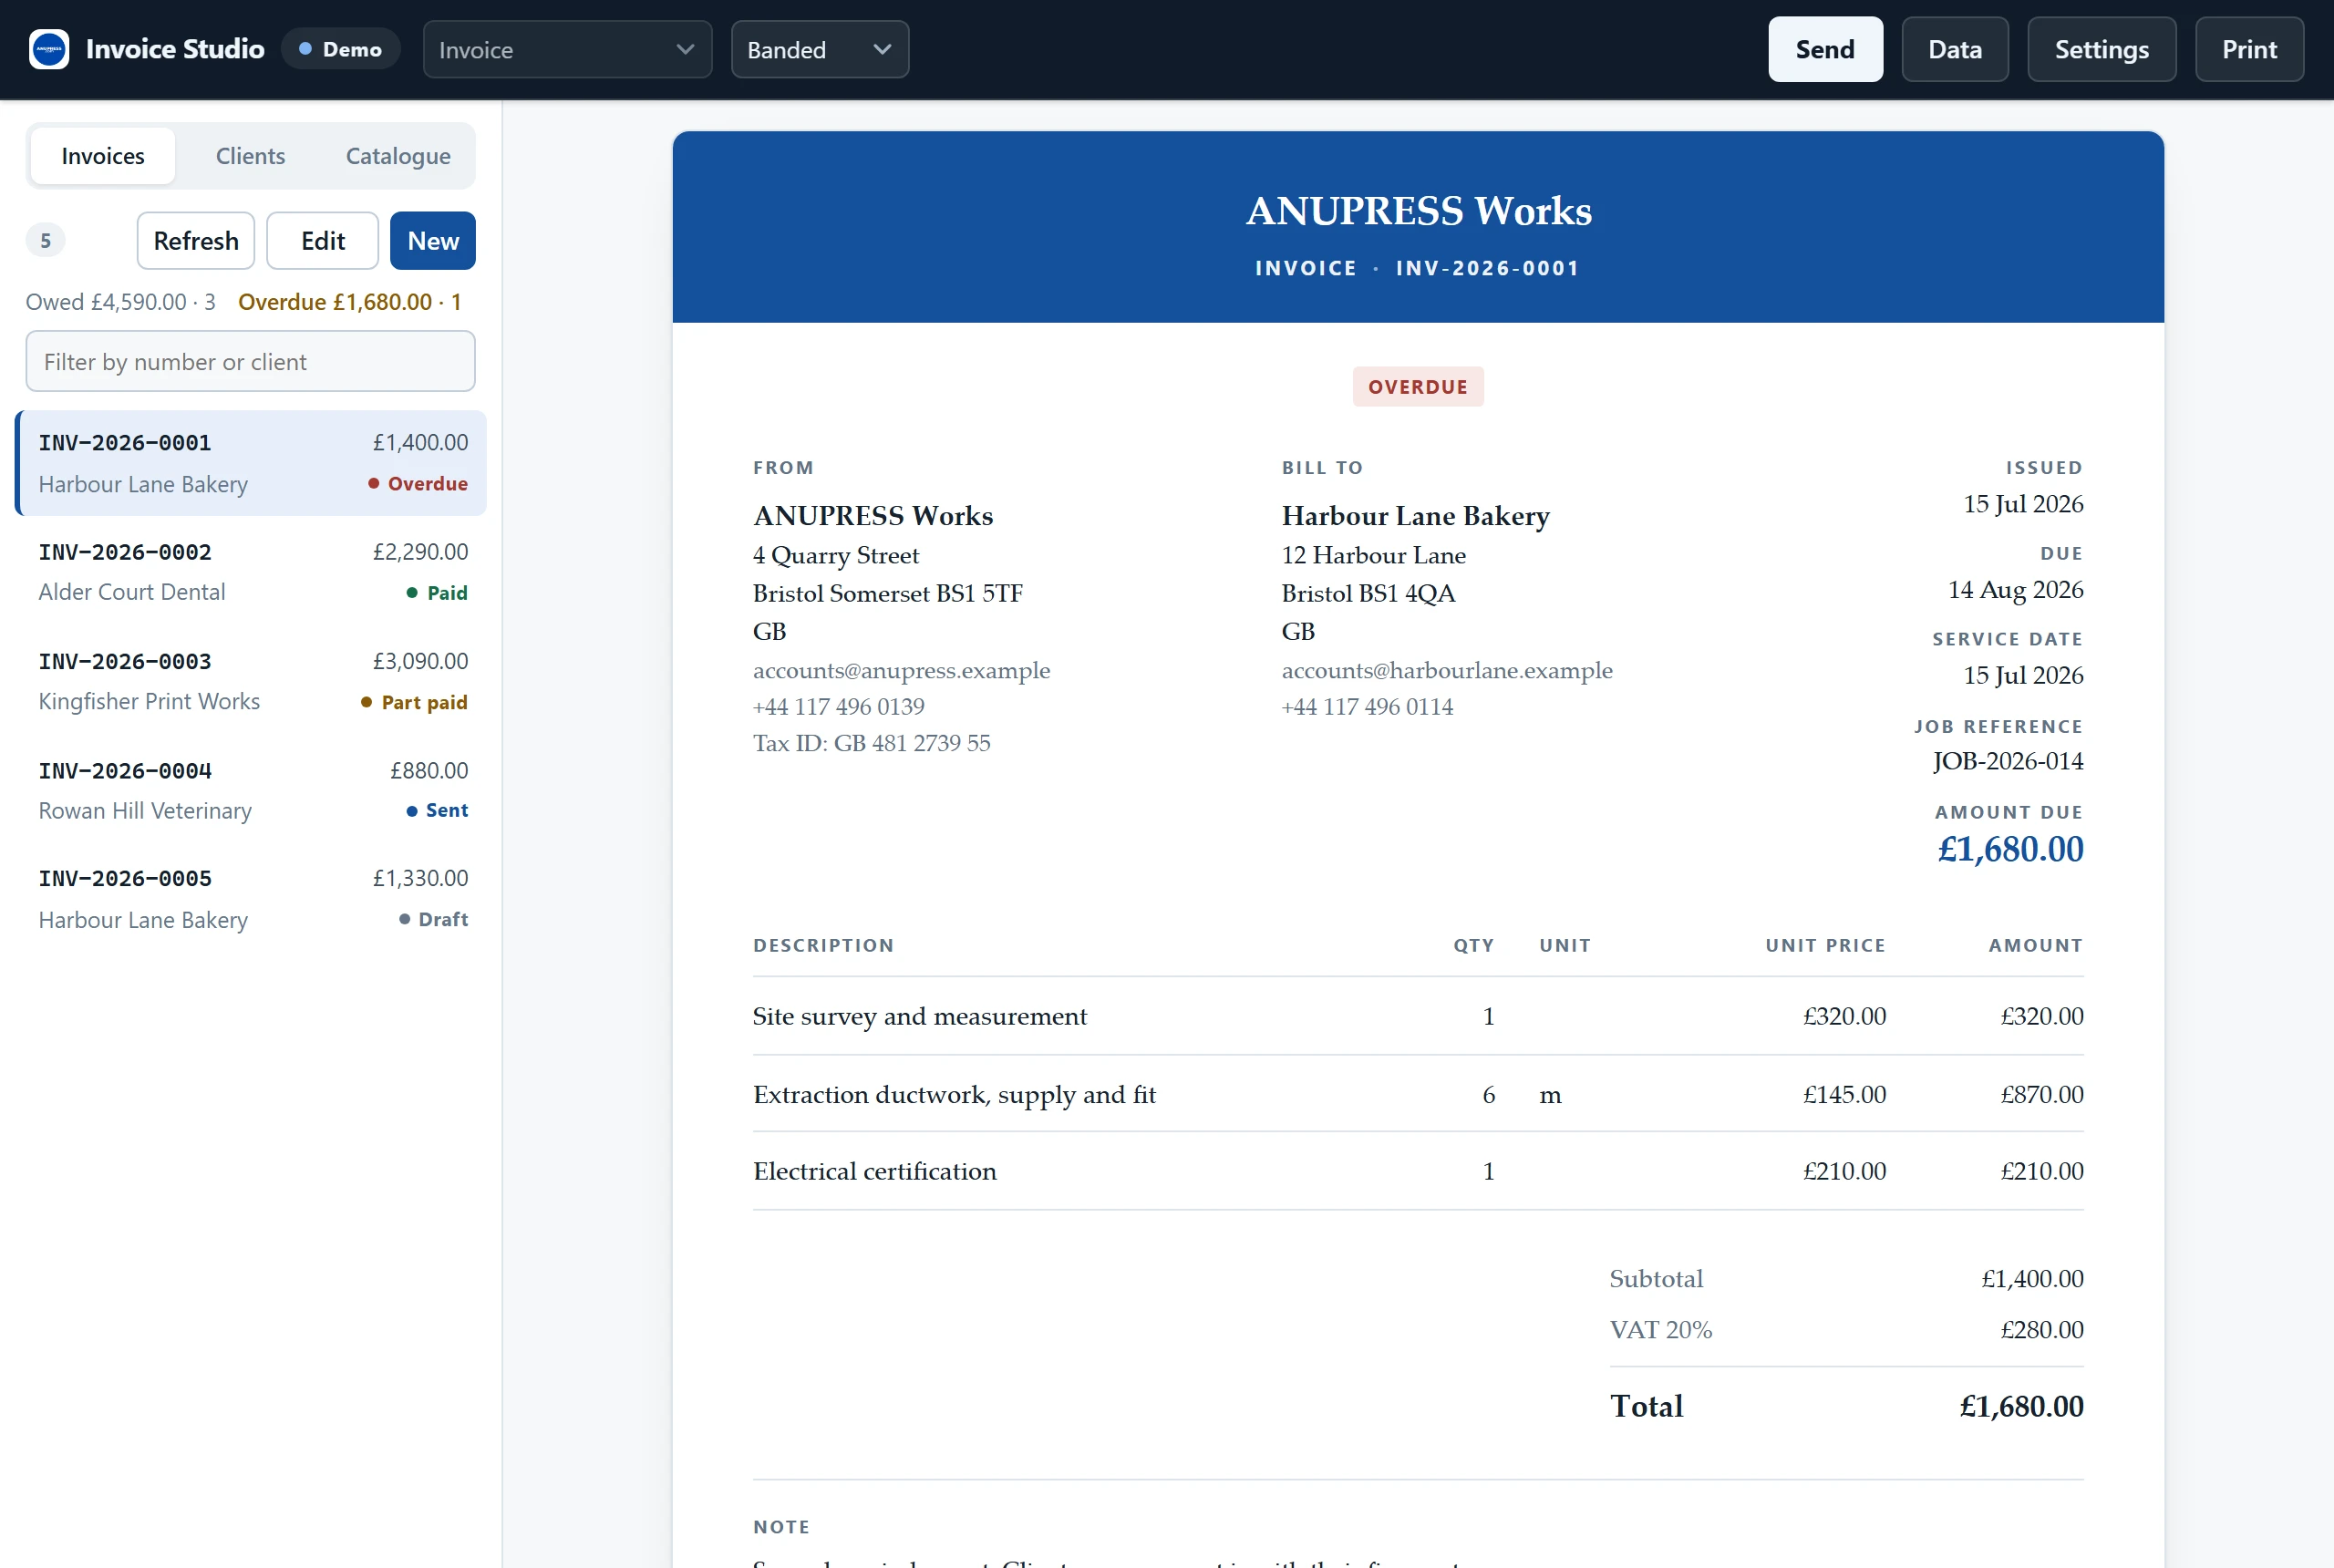This screenshot has width=2334, height=1568.
Task: Click the accounts@anupress.example email
Action: point(901,670)
